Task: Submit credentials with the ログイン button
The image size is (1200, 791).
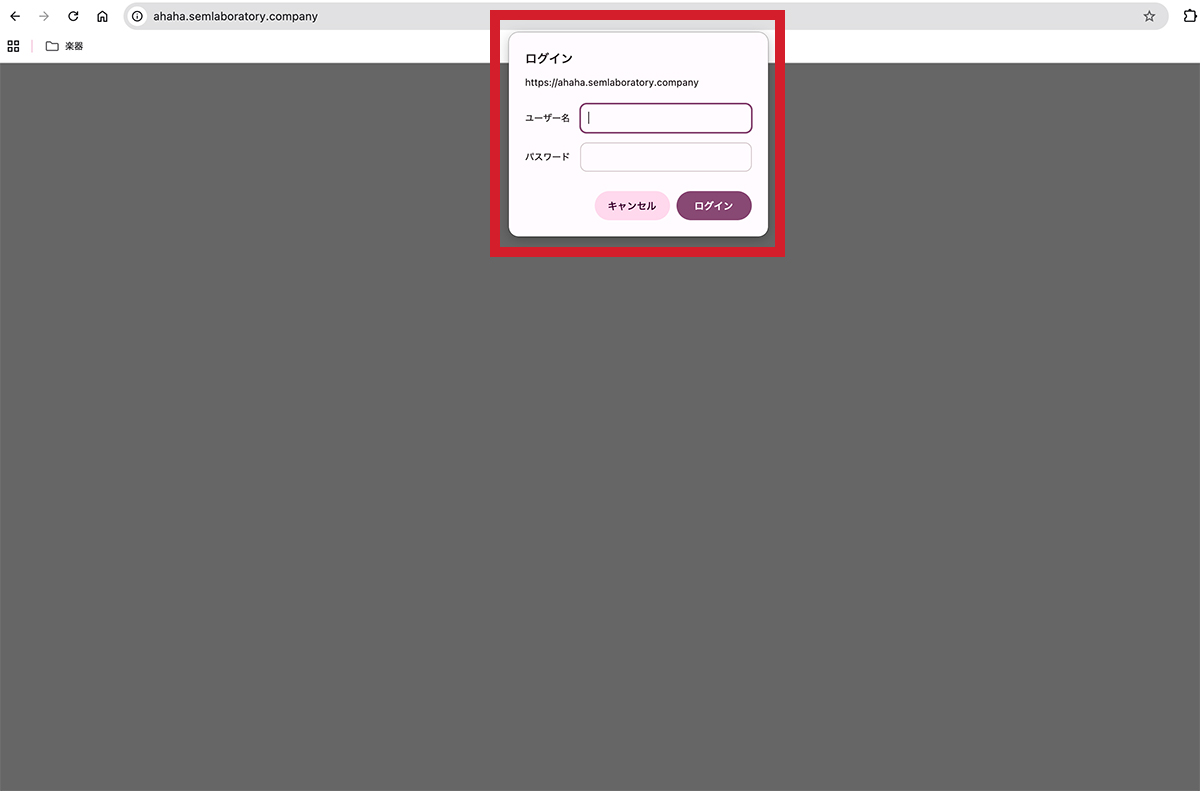Action: pos(713,205)
